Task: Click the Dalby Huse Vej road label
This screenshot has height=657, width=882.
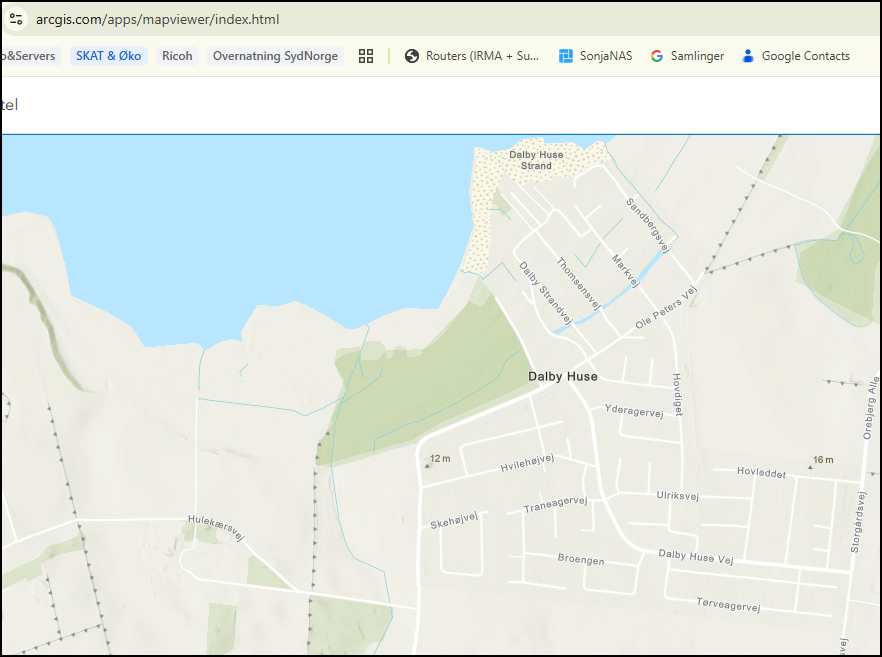Action: tap(695, 557)
